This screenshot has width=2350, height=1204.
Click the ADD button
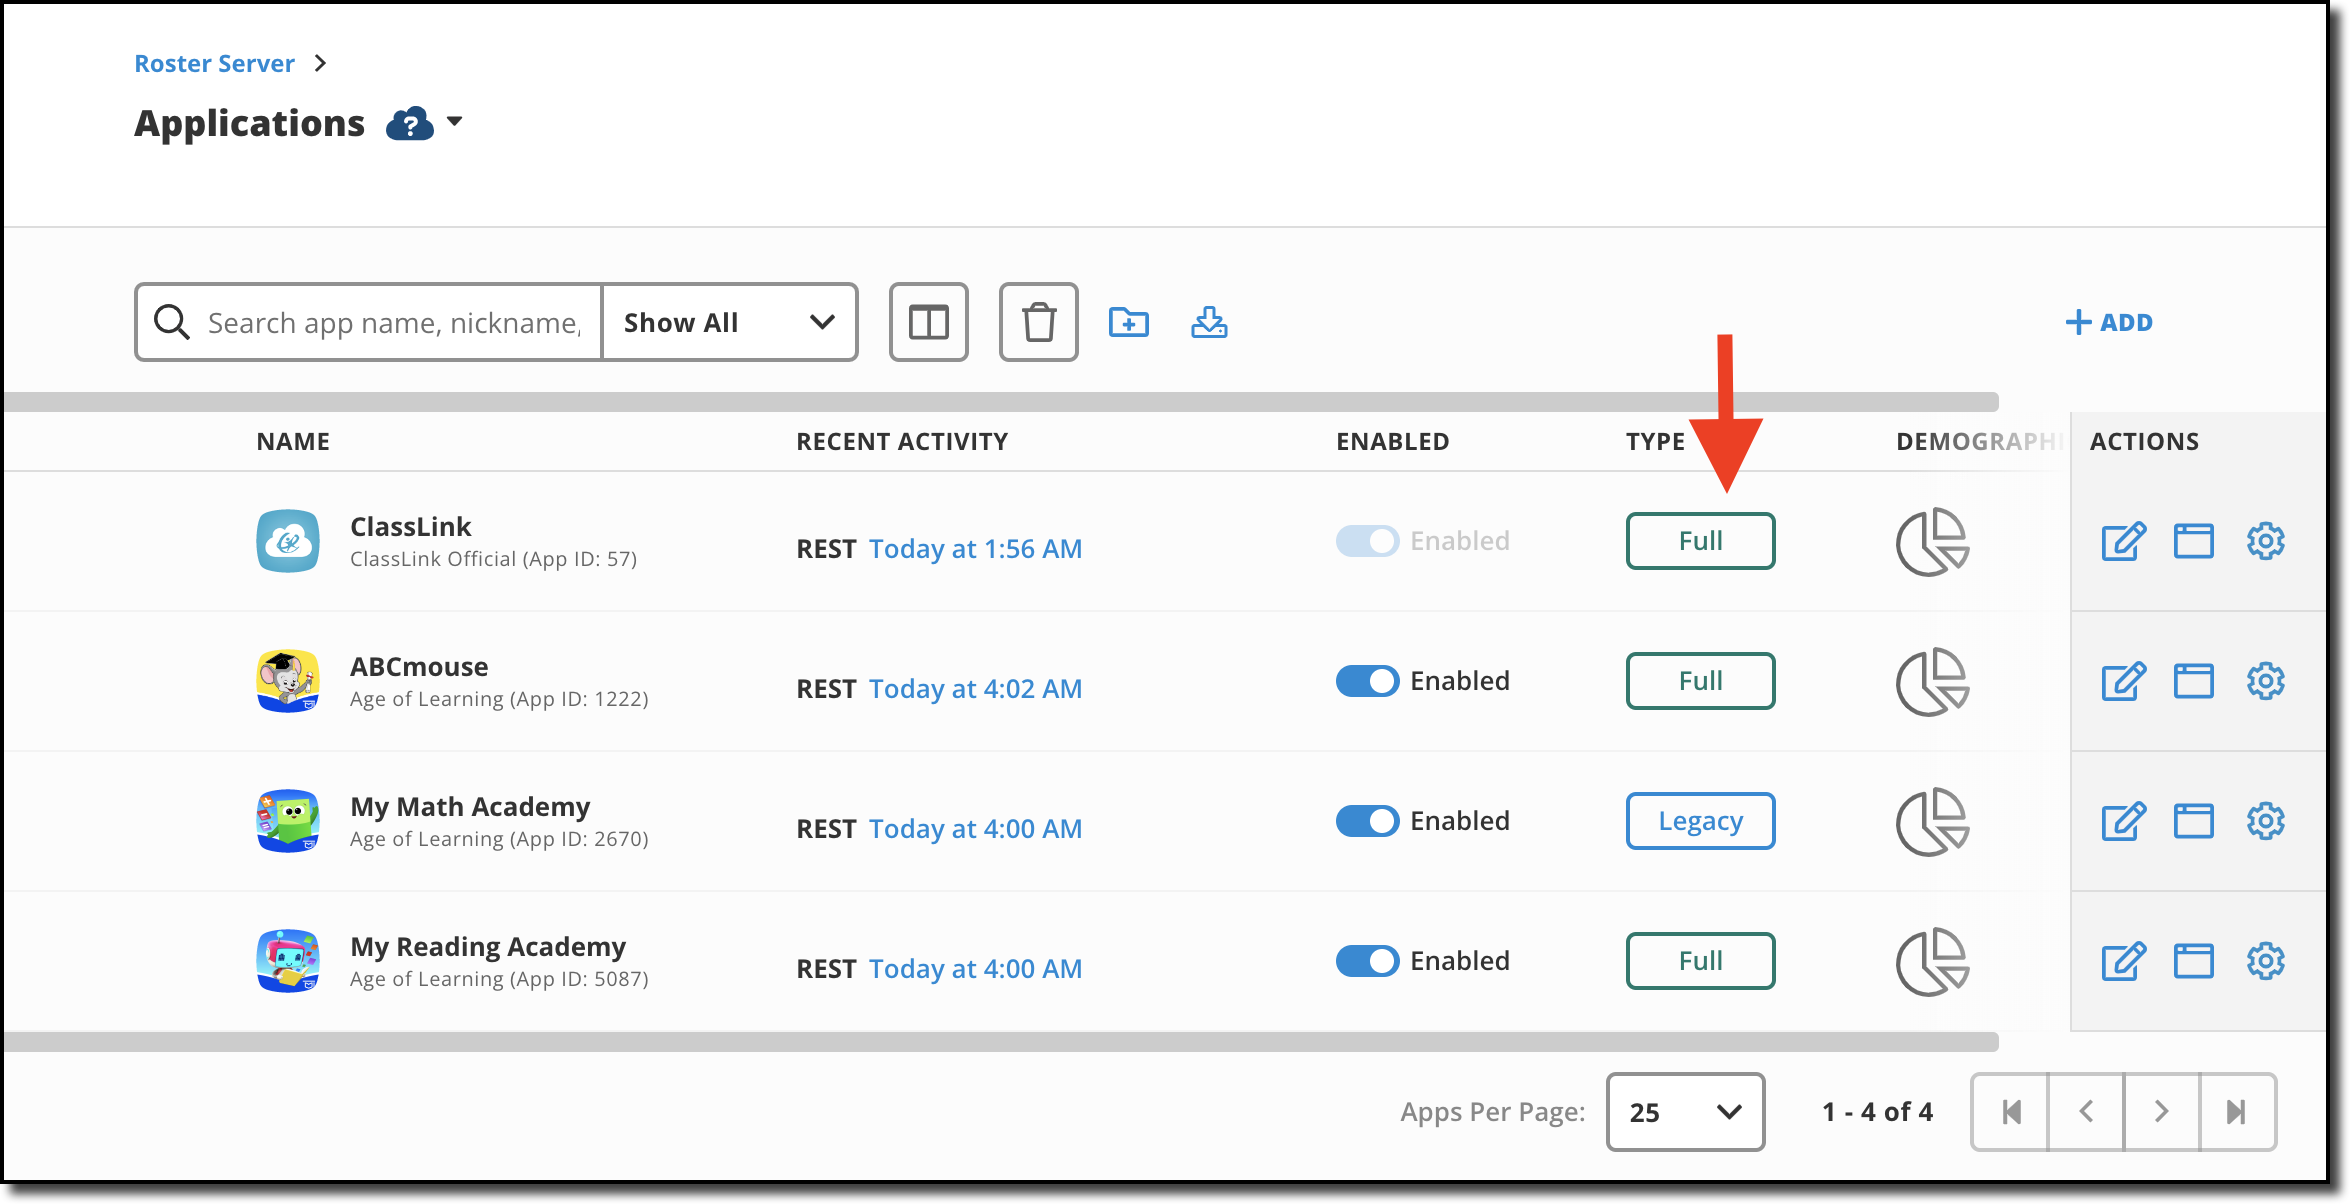[x=2109, y=322]
